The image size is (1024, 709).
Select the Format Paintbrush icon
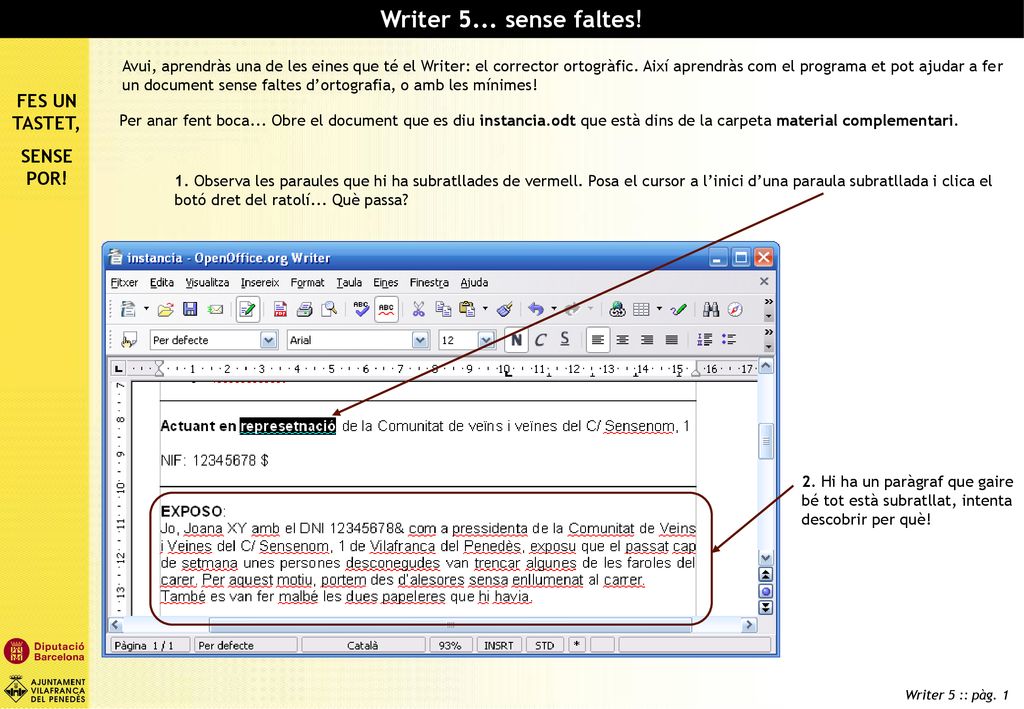point(504,309)
